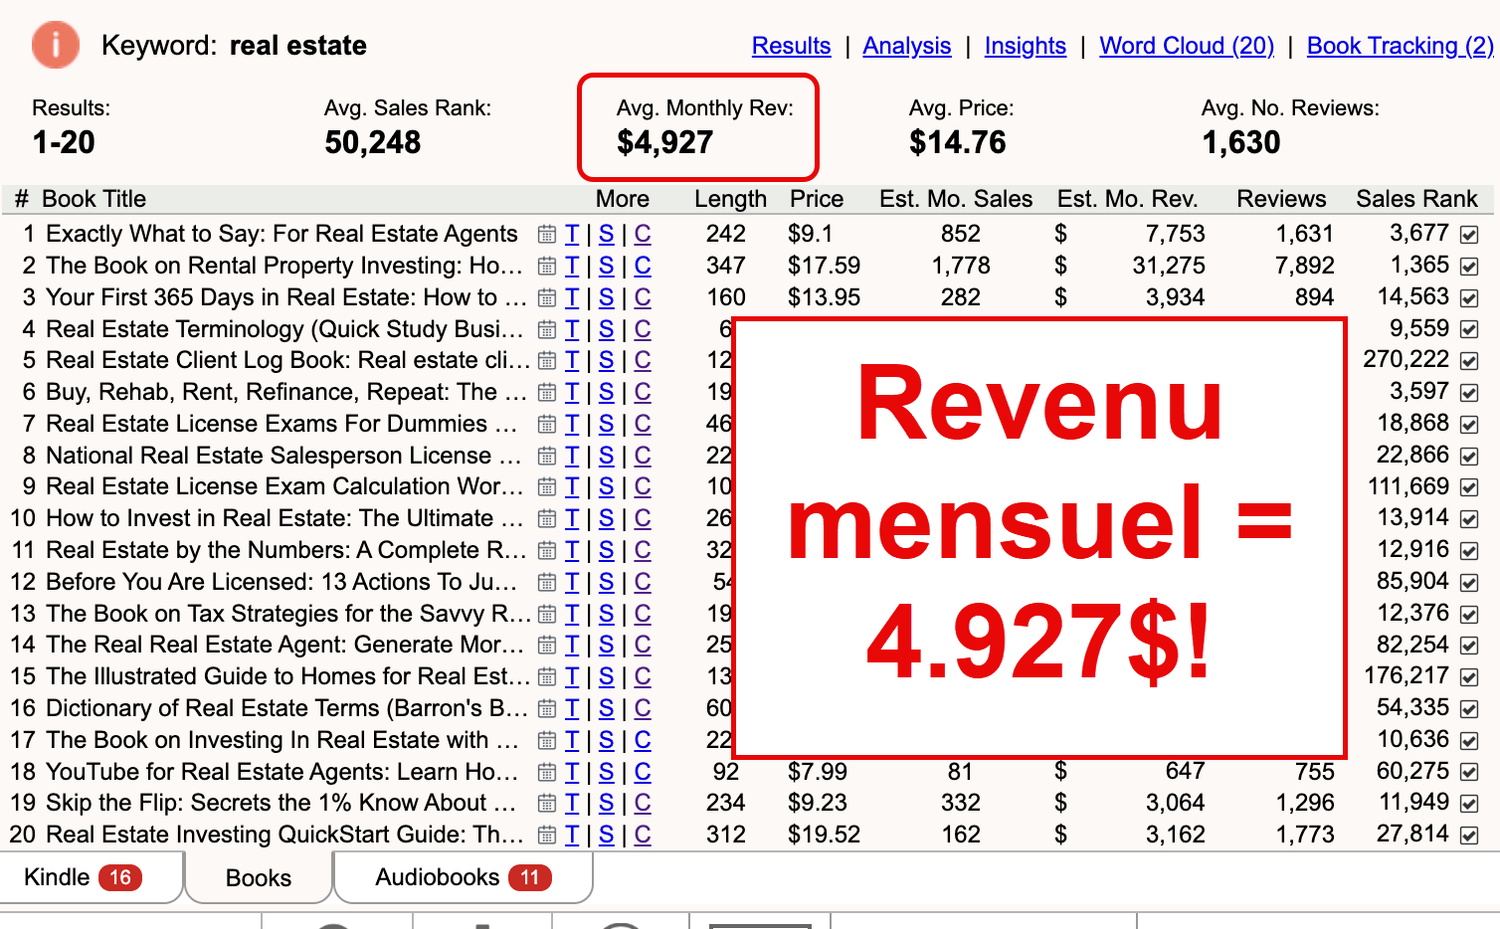Image resolution: width=1500 pixels, height=929 pixels.
Task: Click calendar icon for YouTube for Agents row
Action: (x=547, y=772)
